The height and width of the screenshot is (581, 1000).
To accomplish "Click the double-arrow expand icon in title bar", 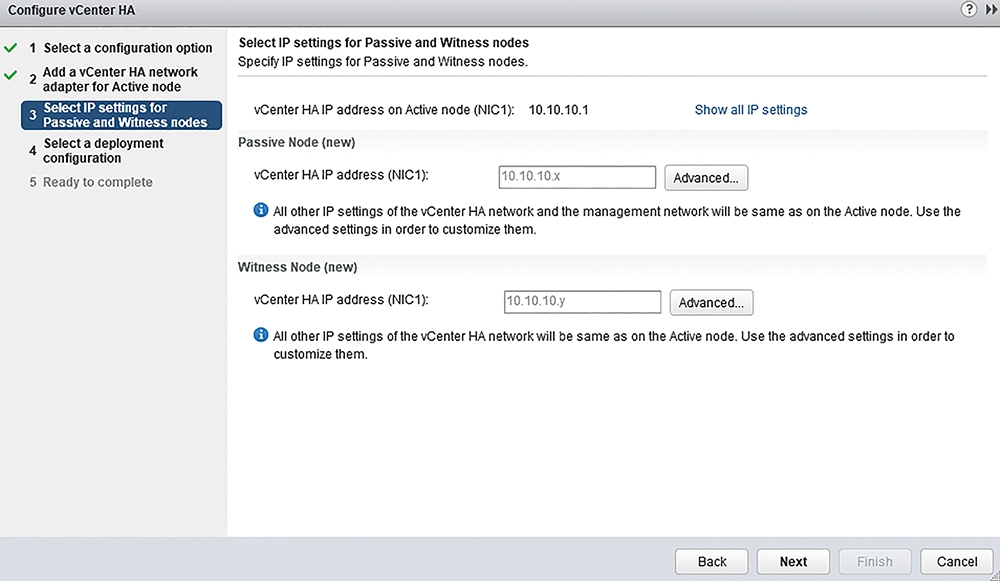I will click(x=991, y=10).
